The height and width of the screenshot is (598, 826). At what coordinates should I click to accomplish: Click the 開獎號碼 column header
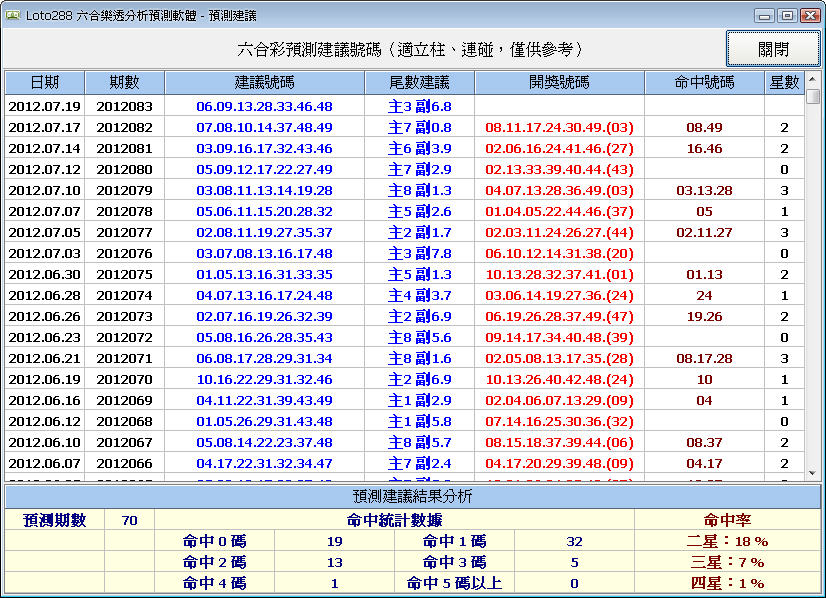(559, 82)
